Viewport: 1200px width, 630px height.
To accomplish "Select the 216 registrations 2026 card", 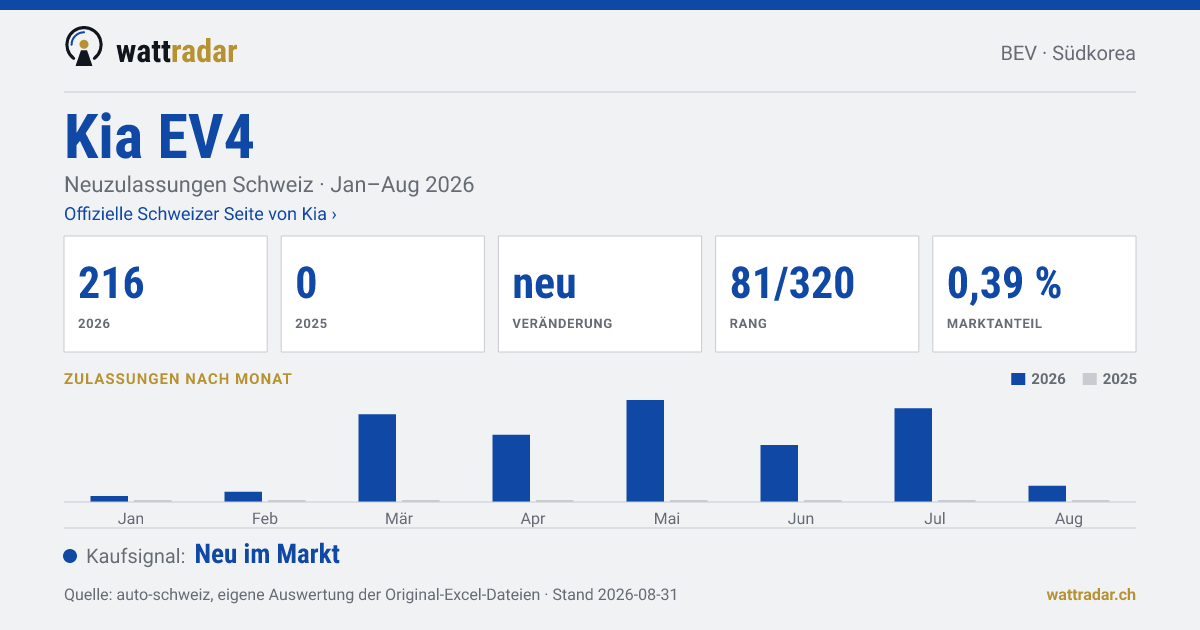I will coord(165,294).
